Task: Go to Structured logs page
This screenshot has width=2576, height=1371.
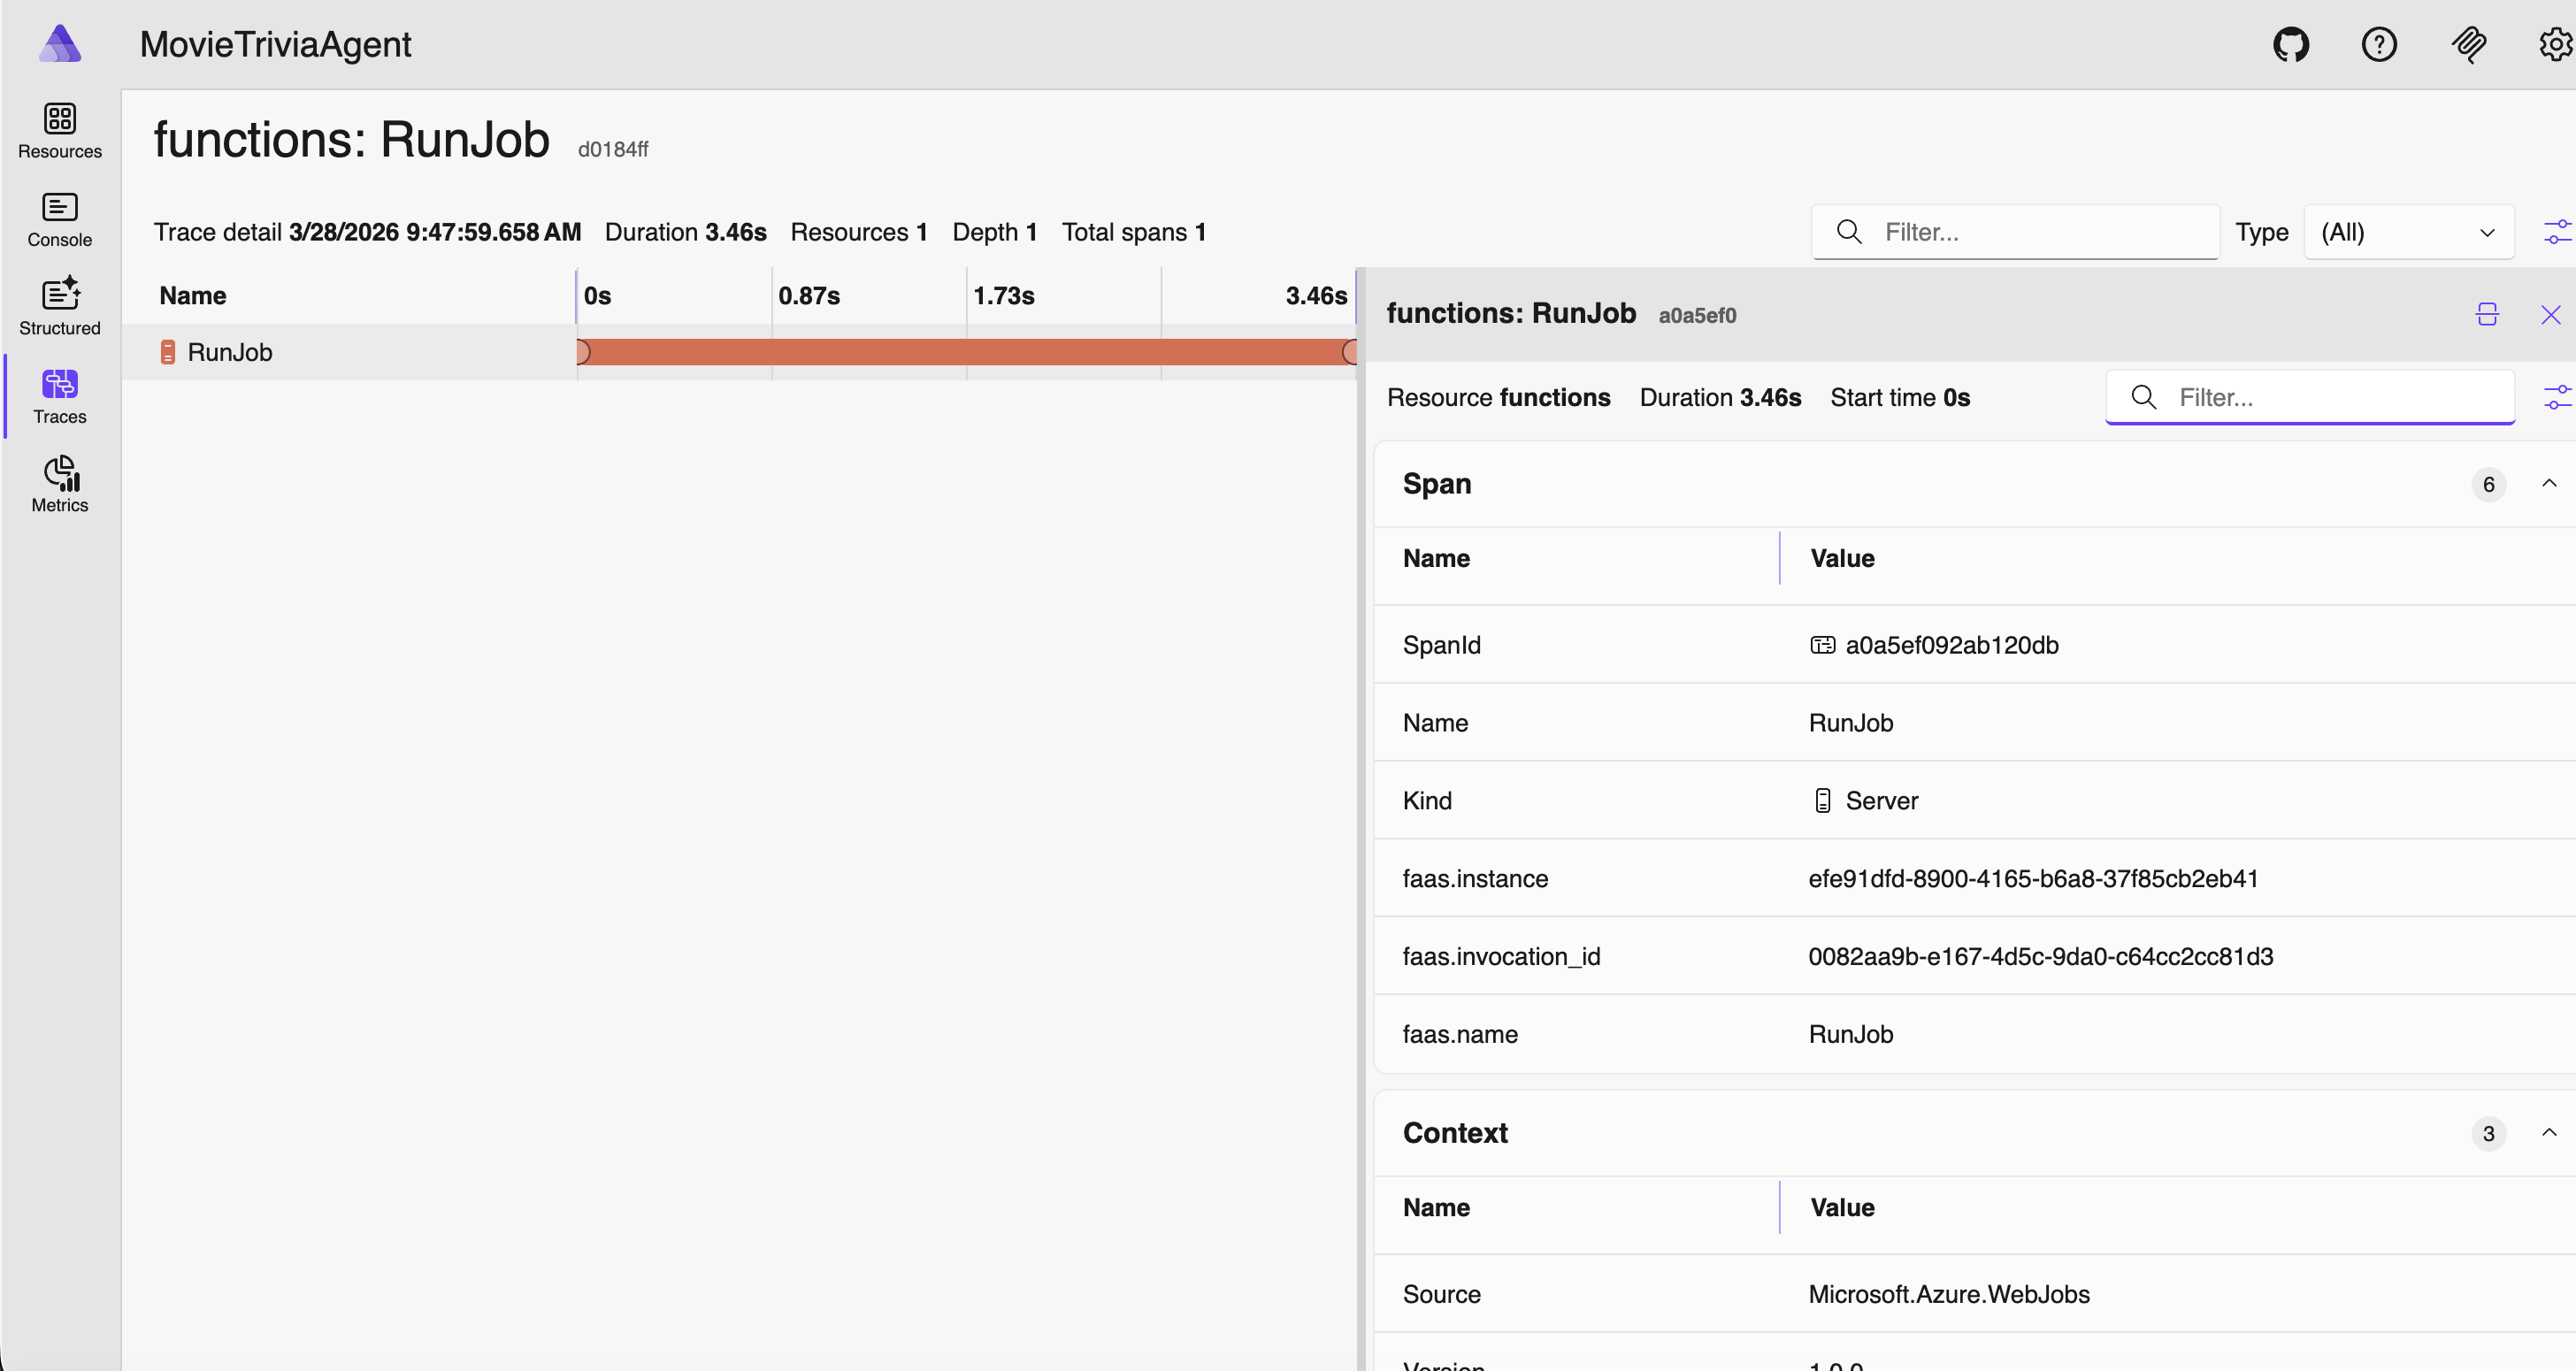Action: coord(60,307)
